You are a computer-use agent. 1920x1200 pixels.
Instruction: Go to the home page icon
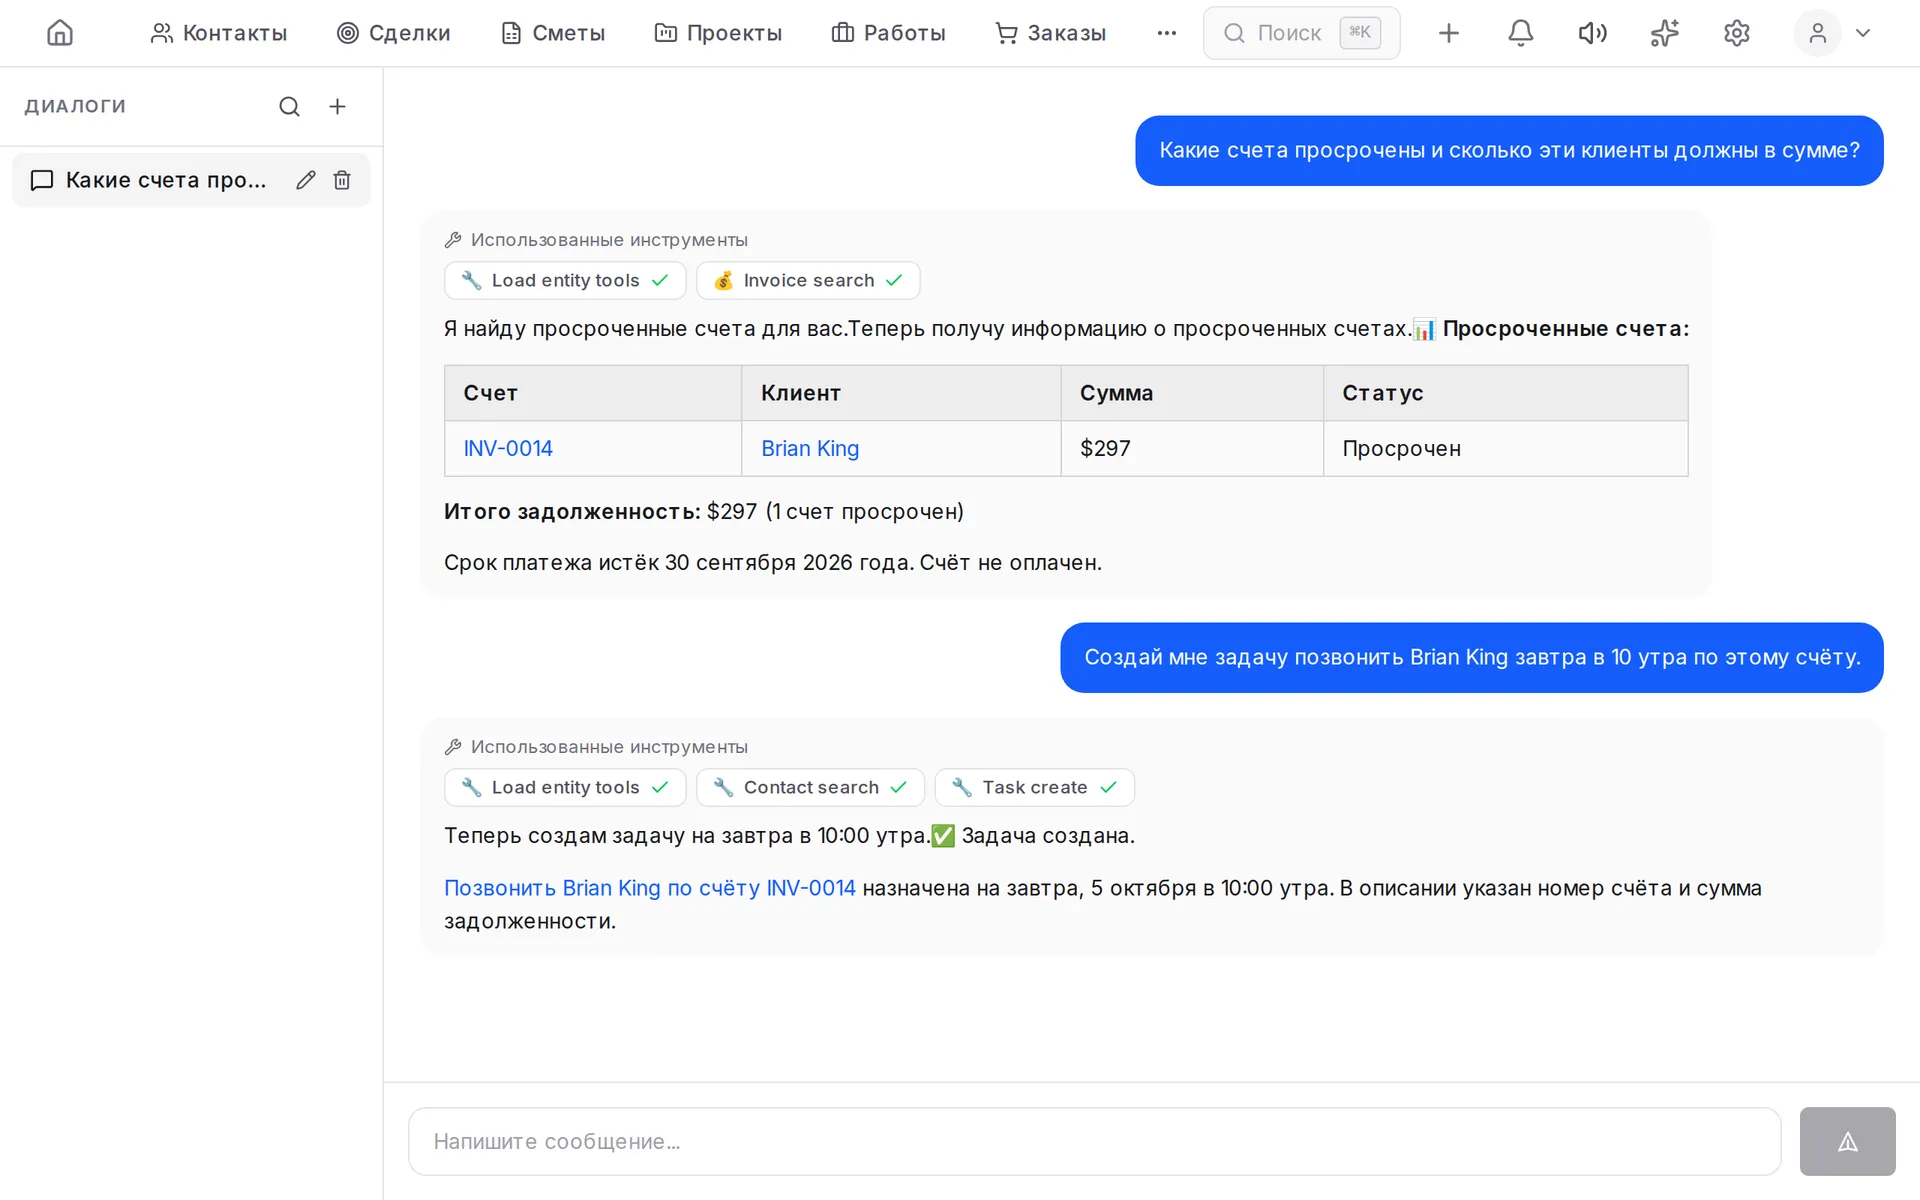60,33
